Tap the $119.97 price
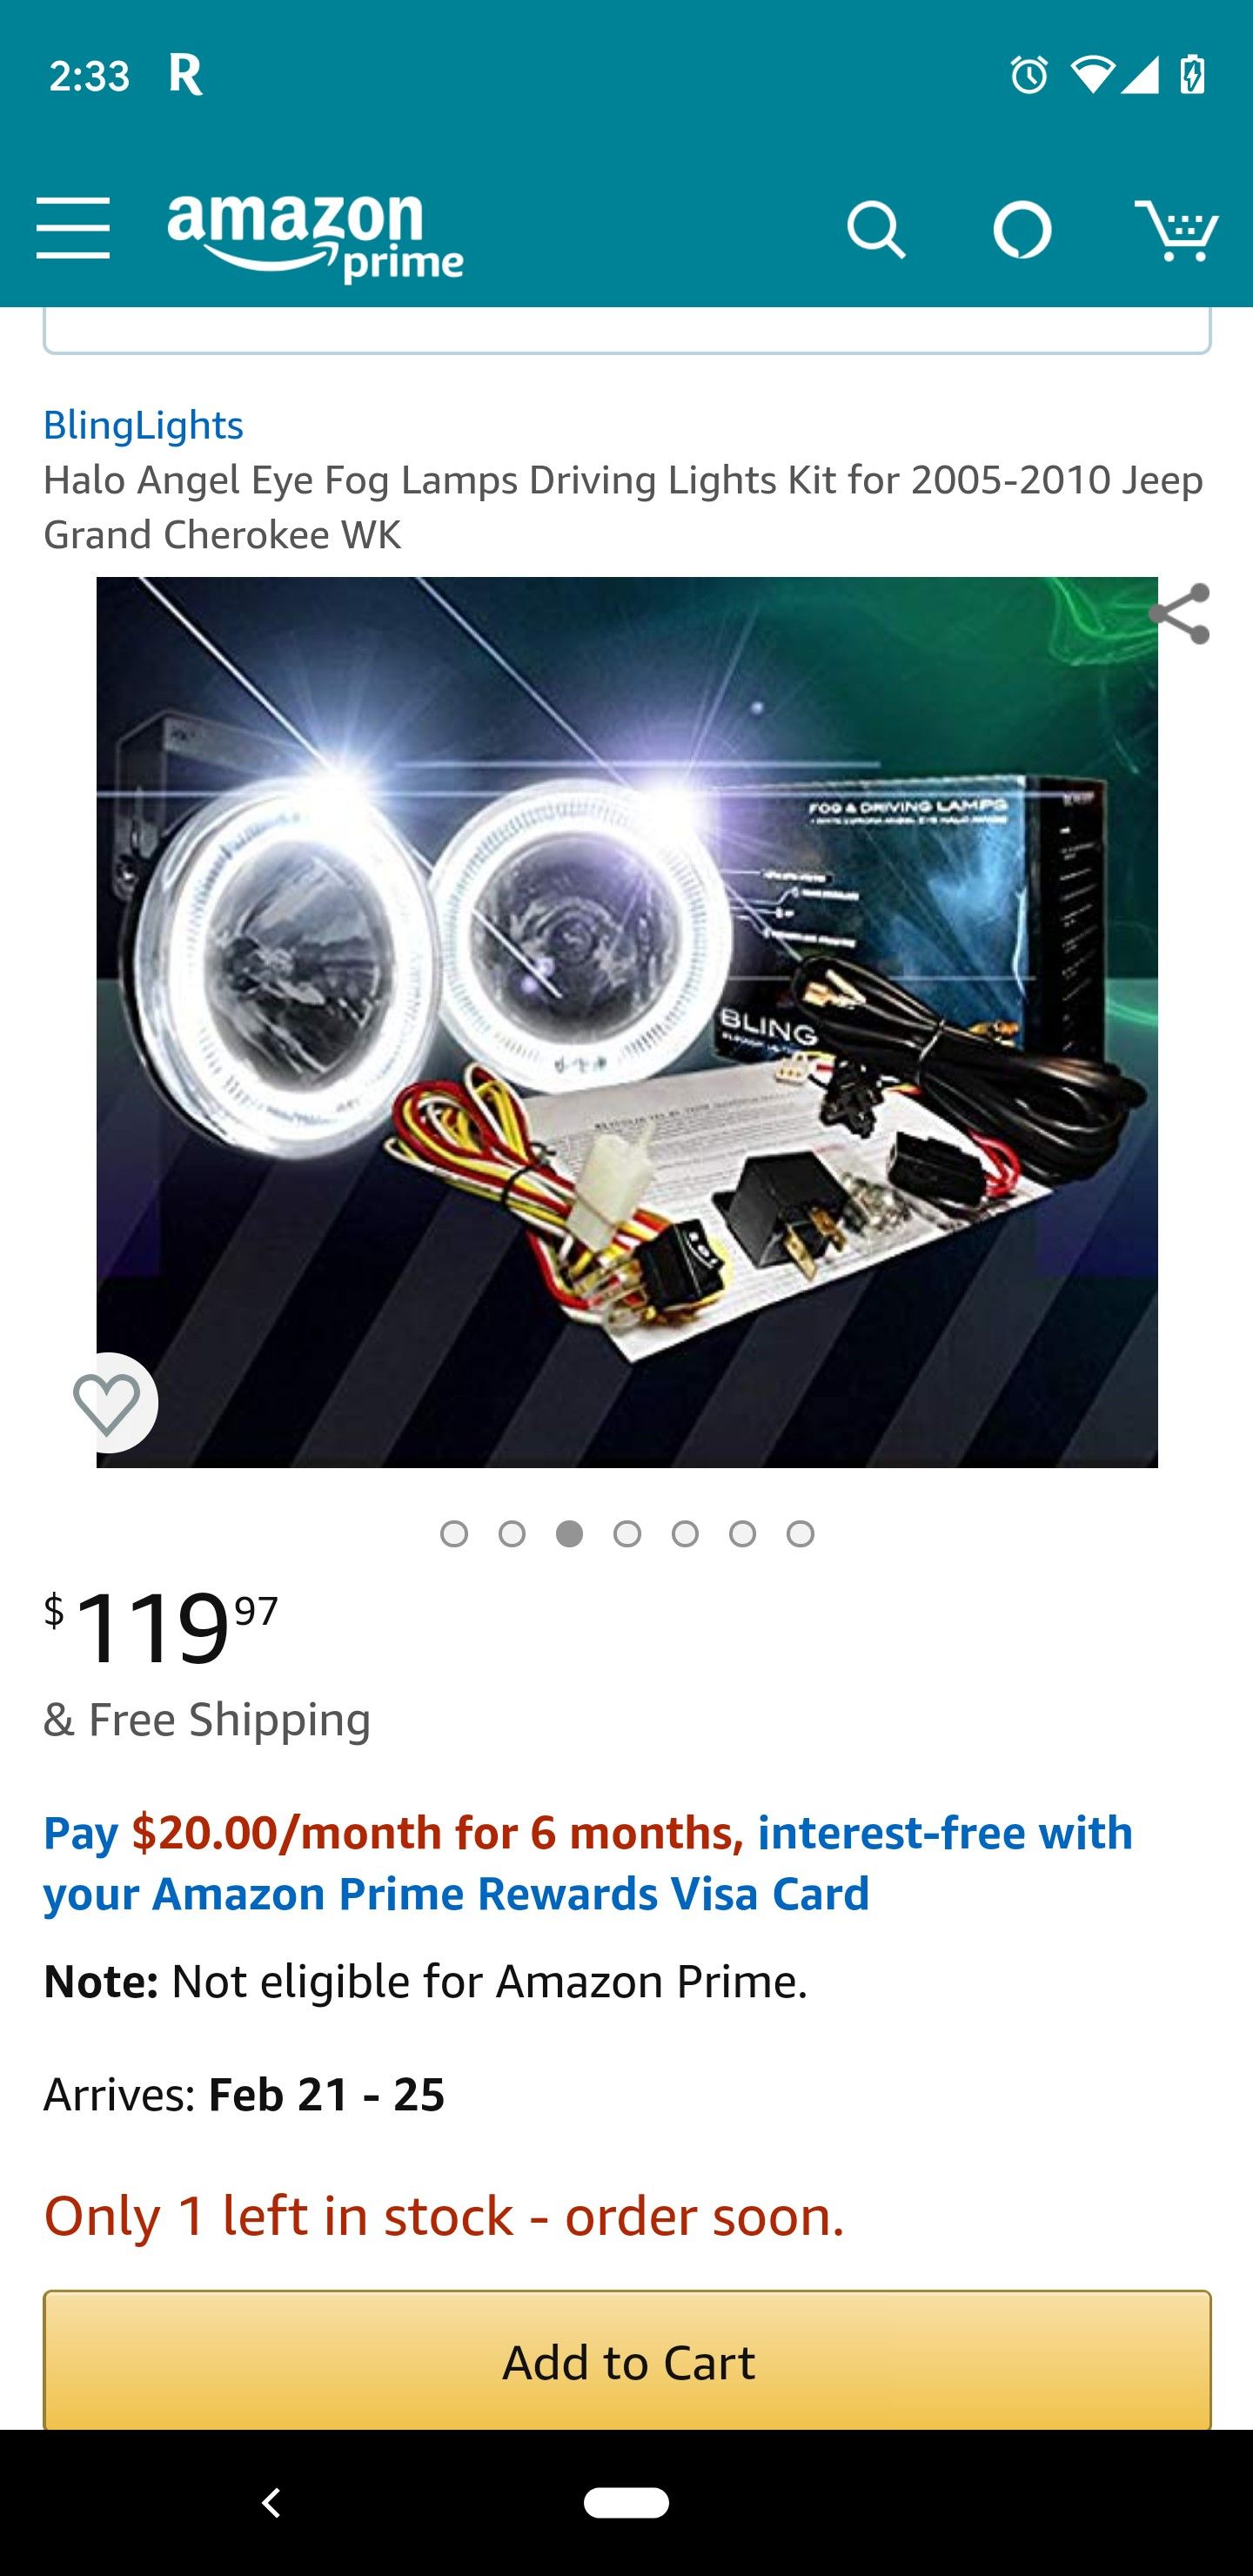The height and width of the screenshot is (2576, 1253). [160, 1628]
